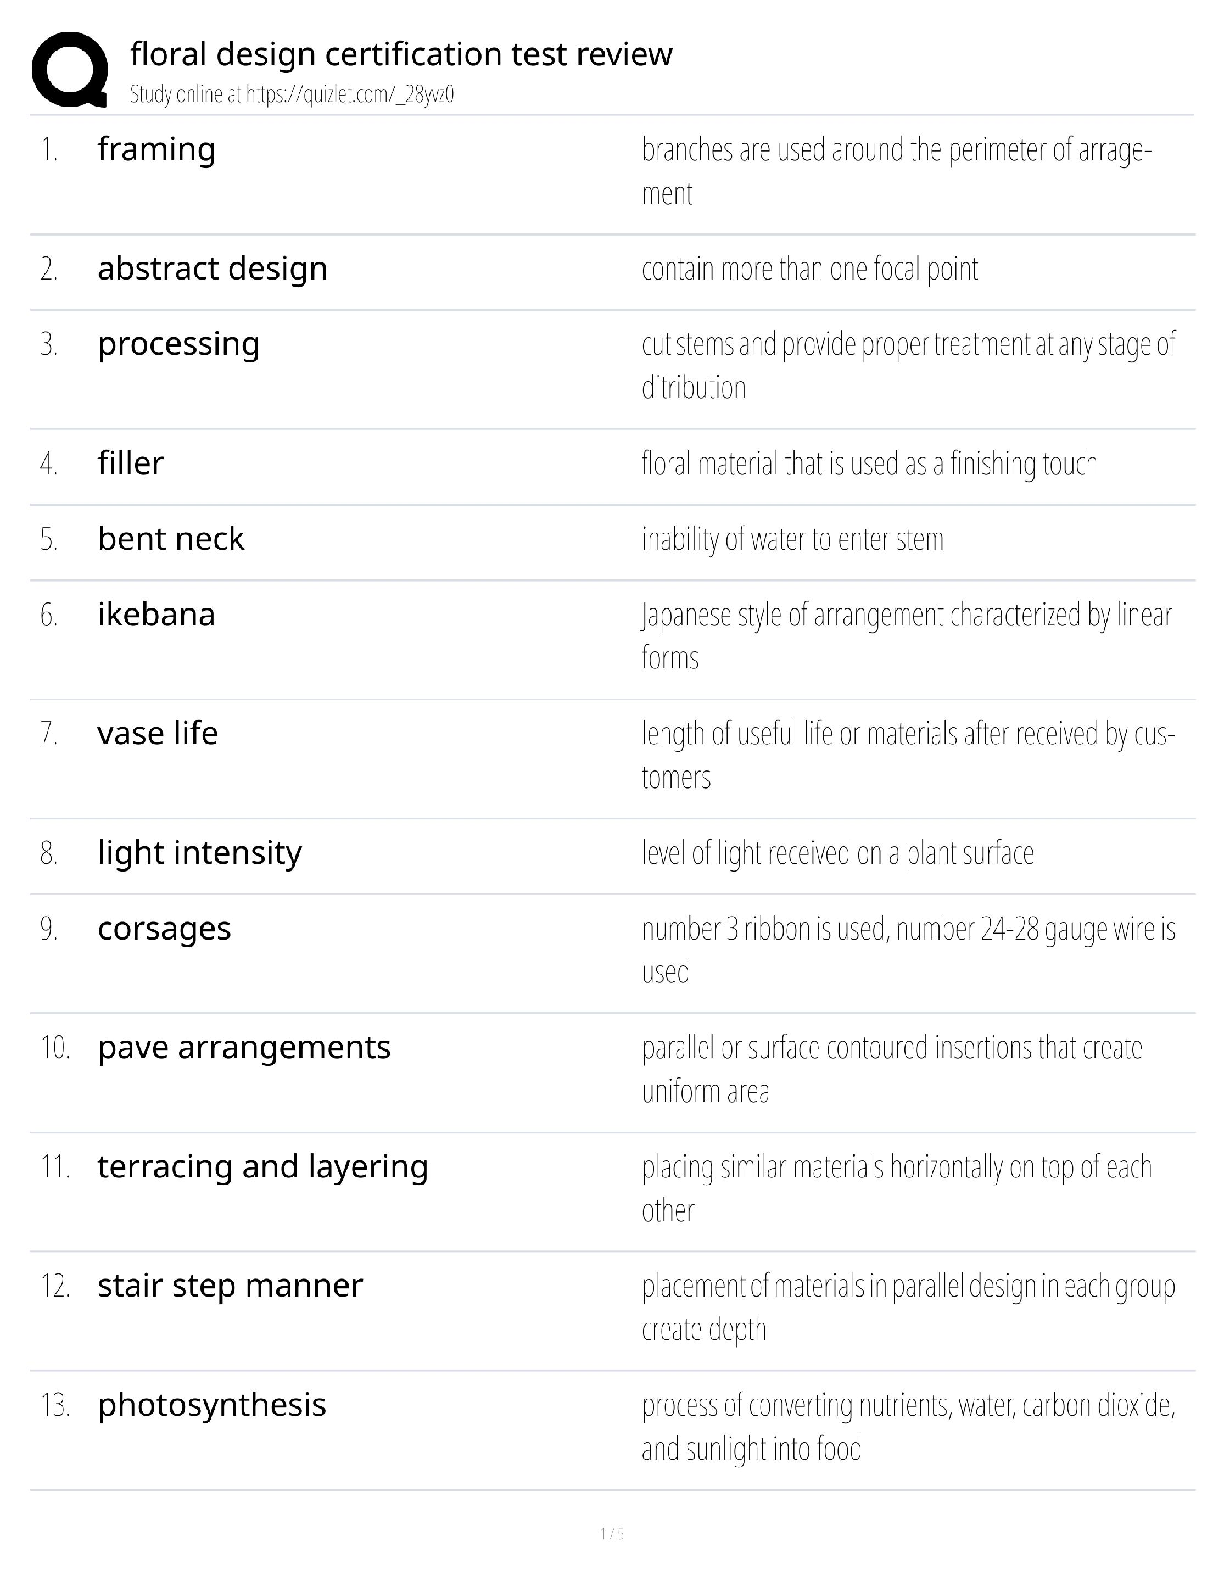Click the definition 'inability of water to enter stem'

point(792,539)
